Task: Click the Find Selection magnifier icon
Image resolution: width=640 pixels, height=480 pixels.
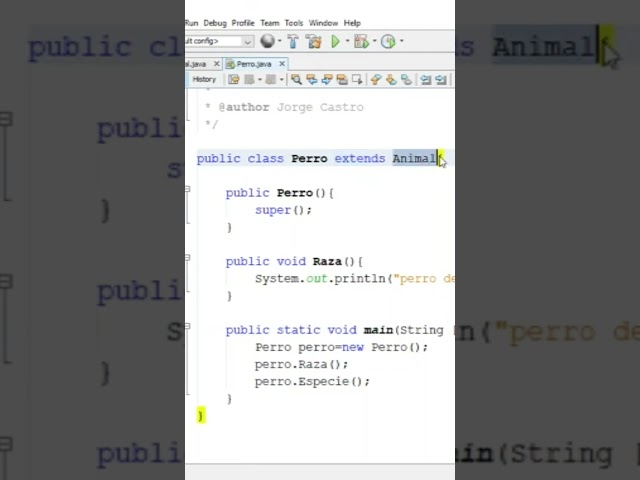Action: (x=296, y=80)
